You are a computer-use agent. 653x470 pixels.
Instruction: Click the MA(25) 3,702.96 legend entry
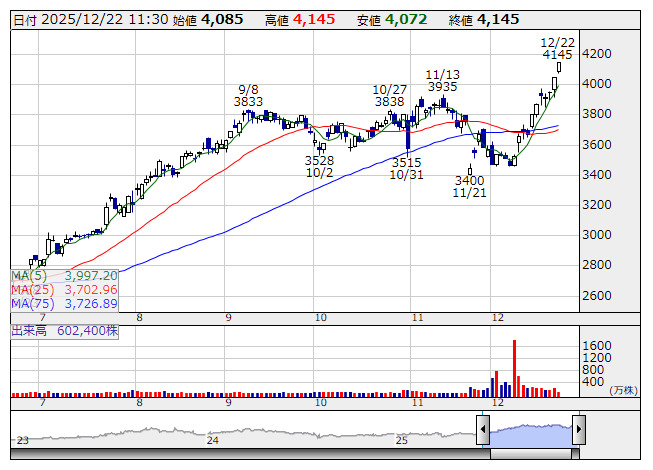(x=65, y=290)
